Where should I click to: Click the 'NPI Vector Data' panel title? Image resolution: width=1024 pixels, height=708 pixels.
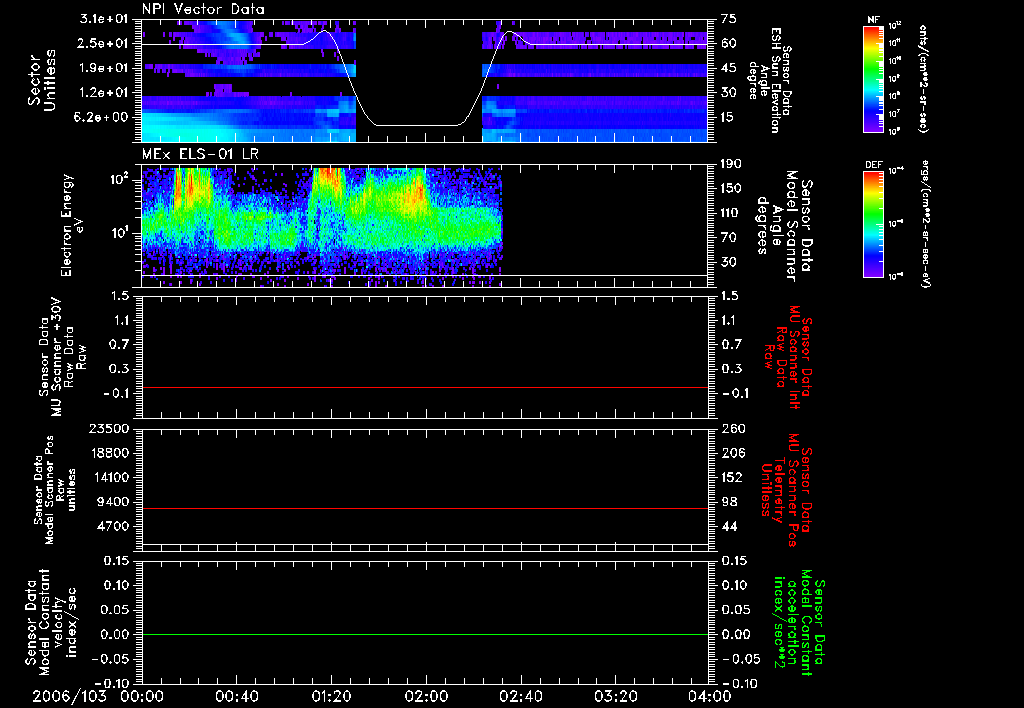203,9
